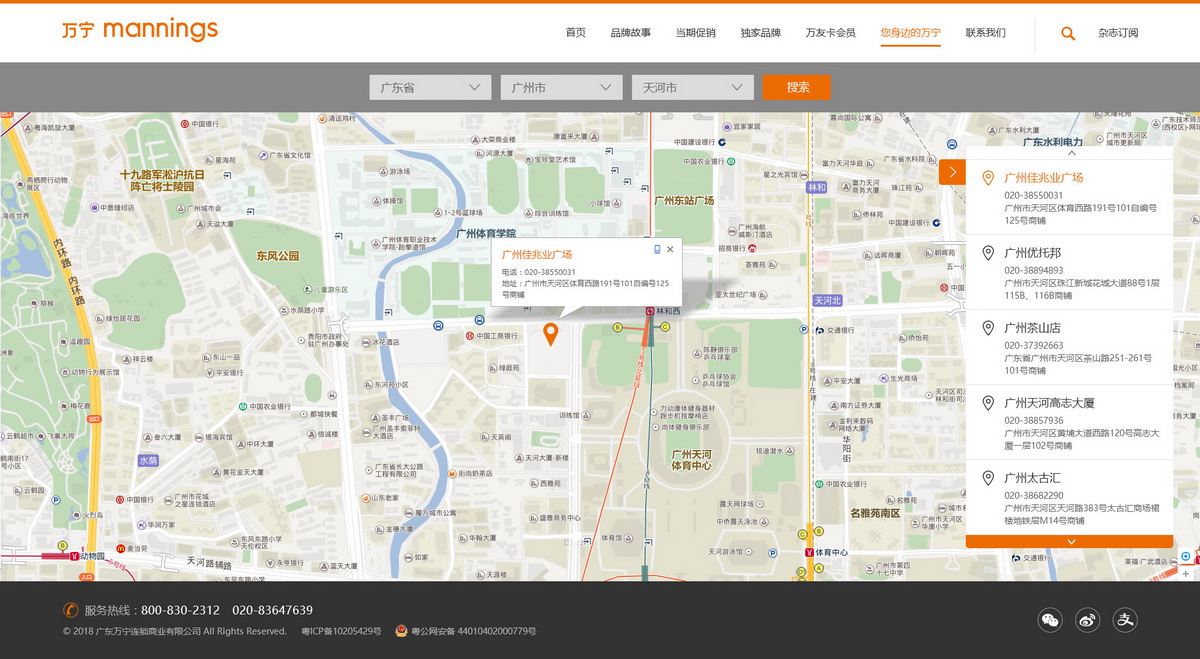
Task: Click phone 020-38550031 in map popup
Action: (550, 272)
